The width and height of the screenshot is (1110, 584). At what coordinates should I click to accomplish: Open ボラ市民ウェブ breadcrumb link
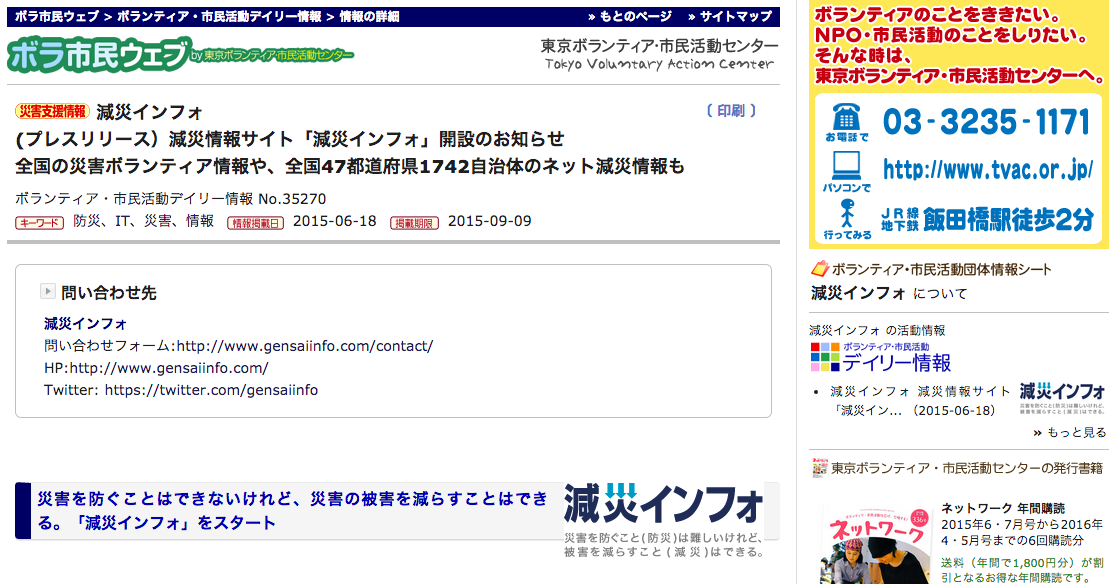56,17
